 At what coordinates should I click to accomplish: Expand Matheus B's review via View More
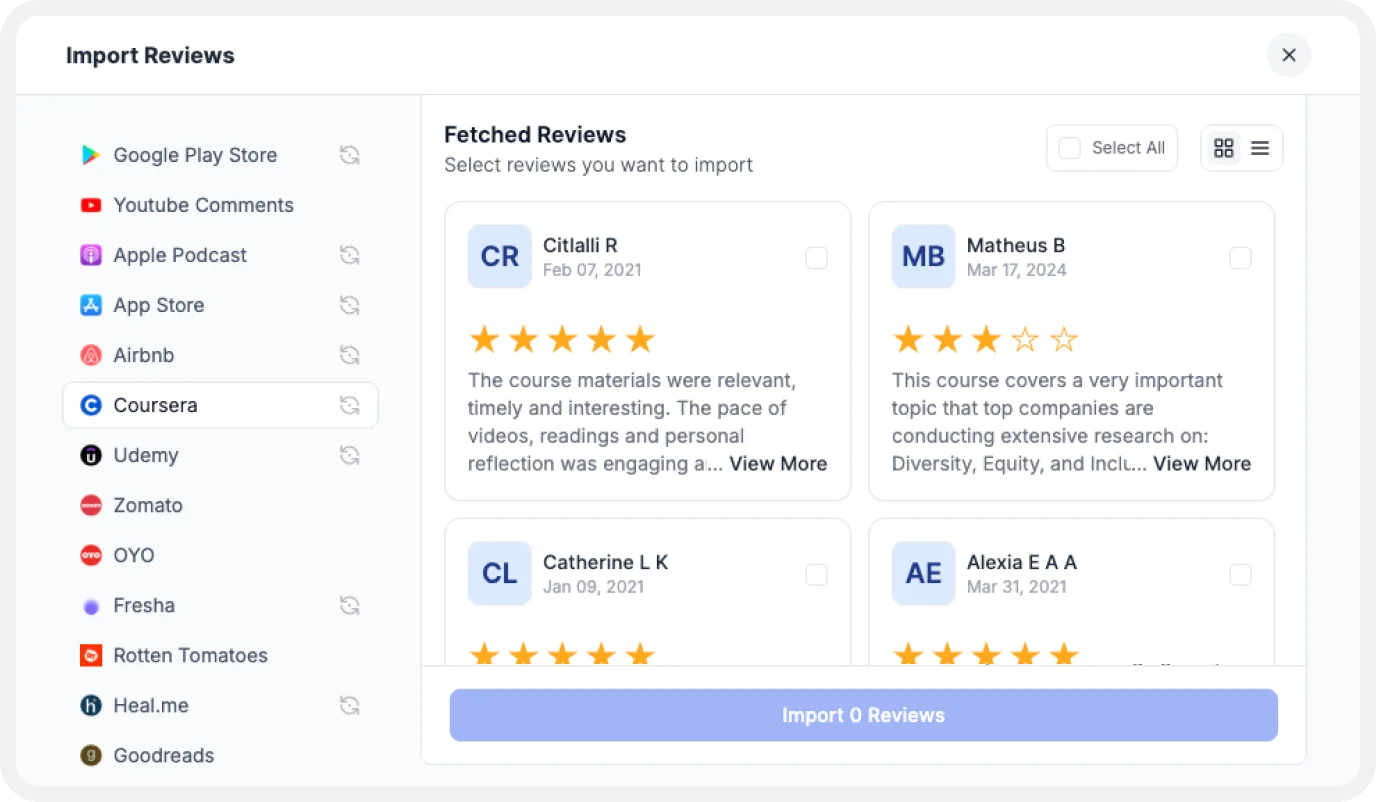(1201, 464)
